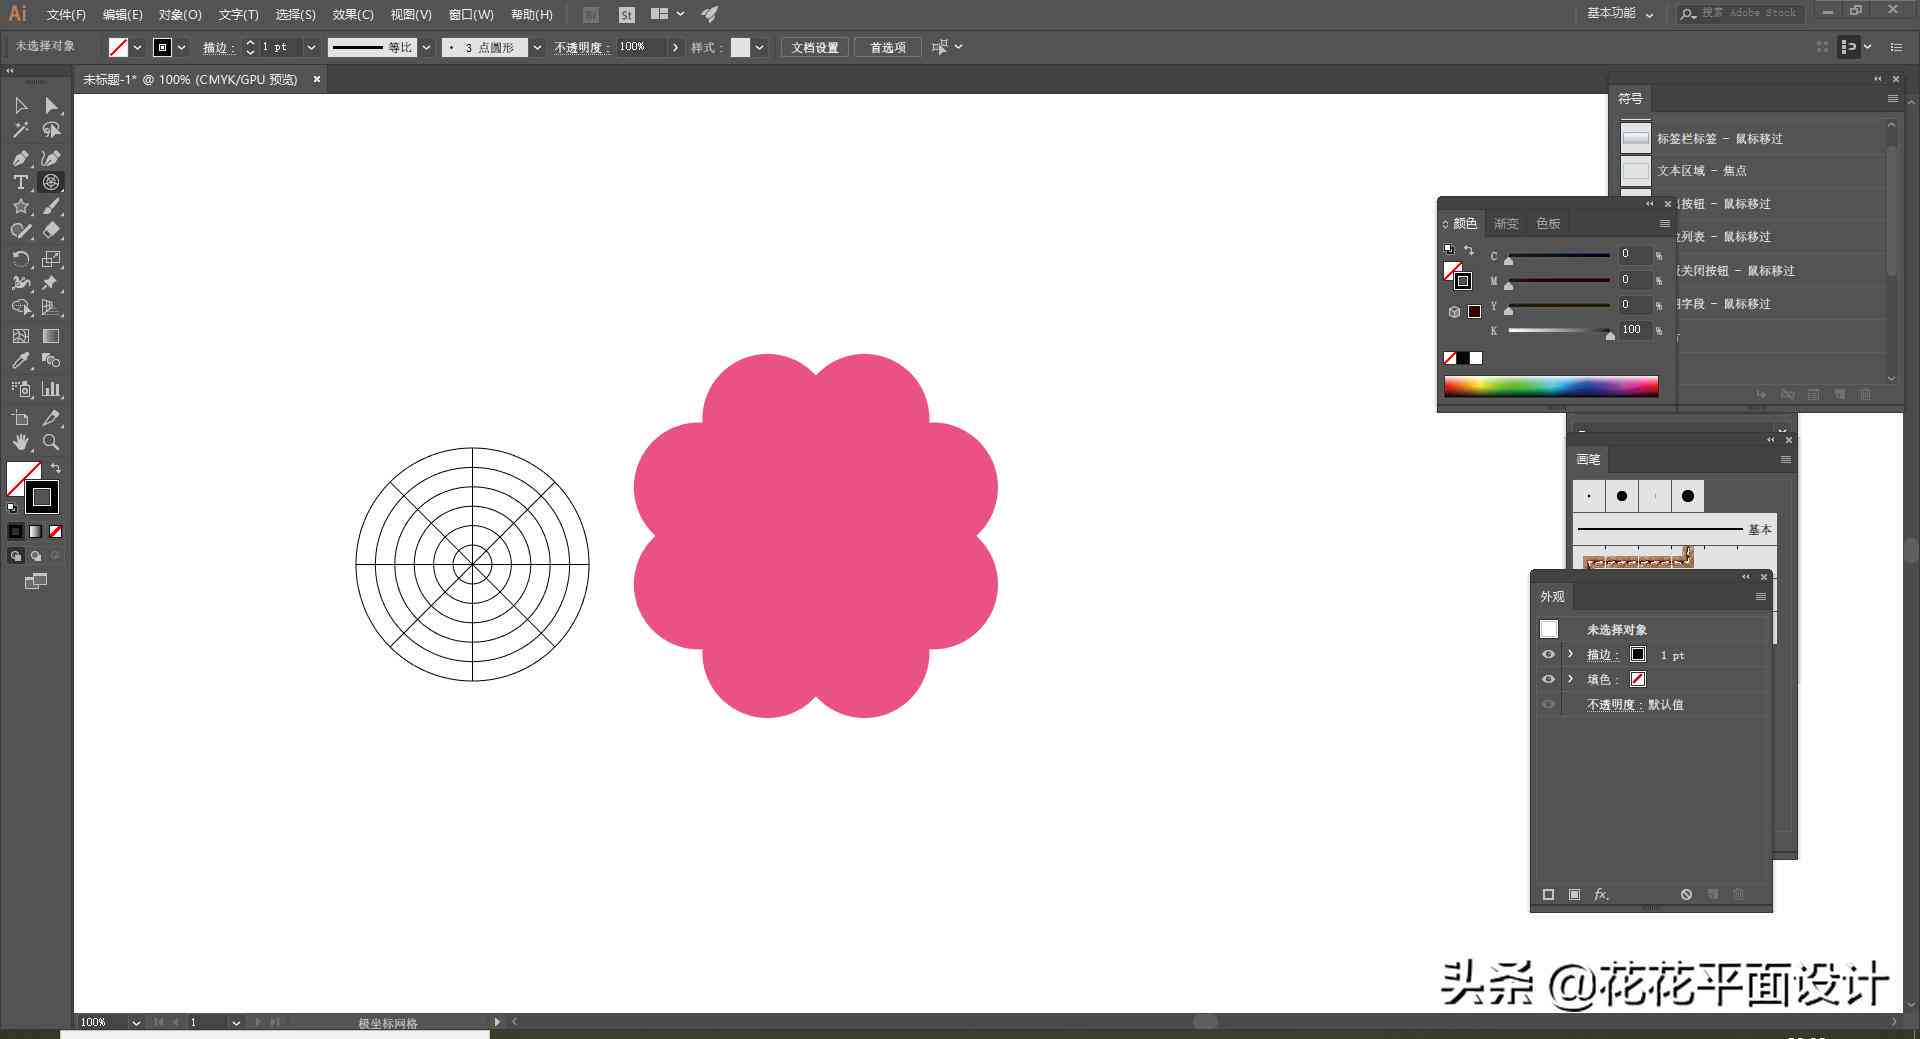
Task: Select the Selection tool arrow
Action: click(x=20, y=105)
